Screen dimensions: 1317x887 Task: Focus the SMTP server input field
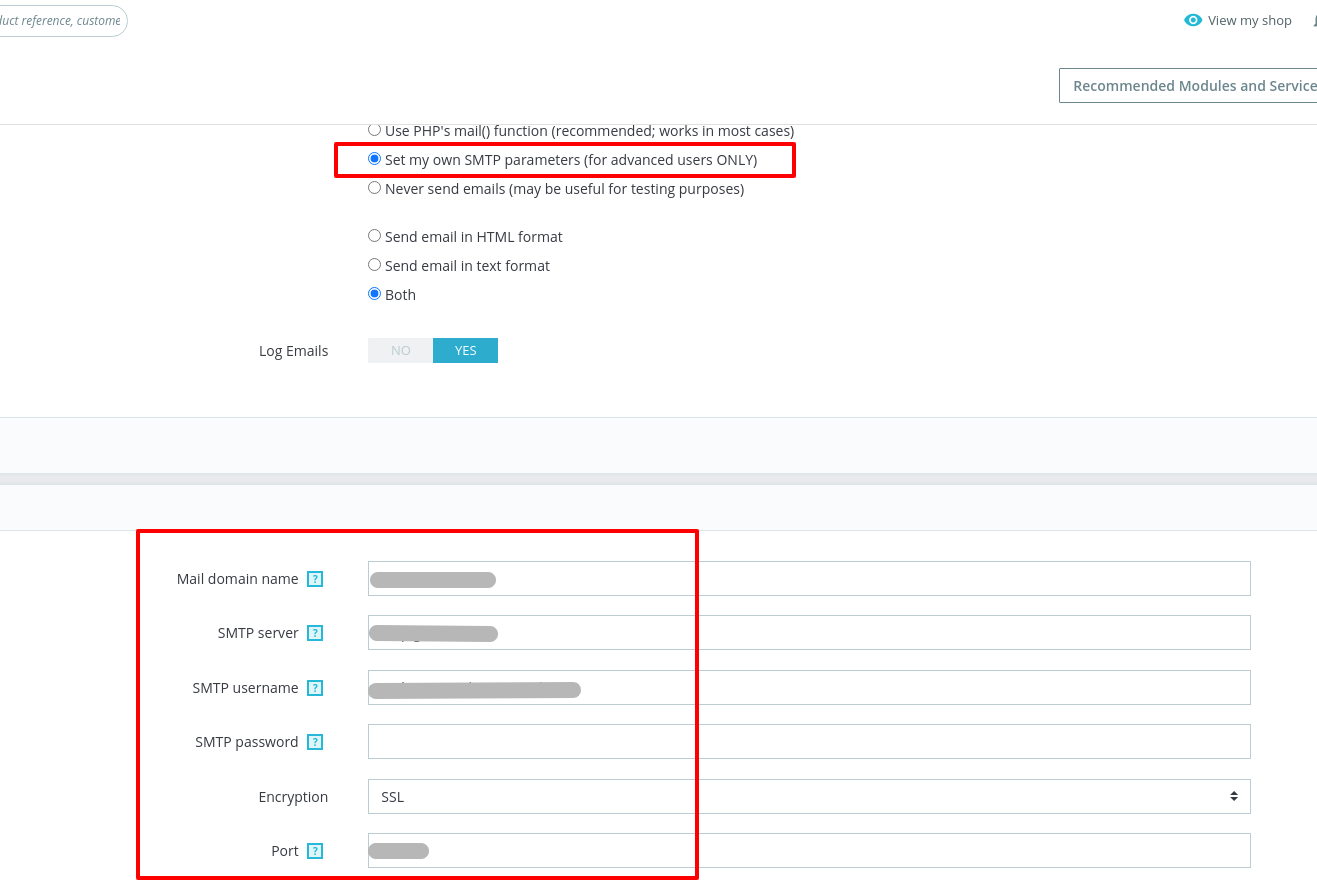tap(809, 633)
